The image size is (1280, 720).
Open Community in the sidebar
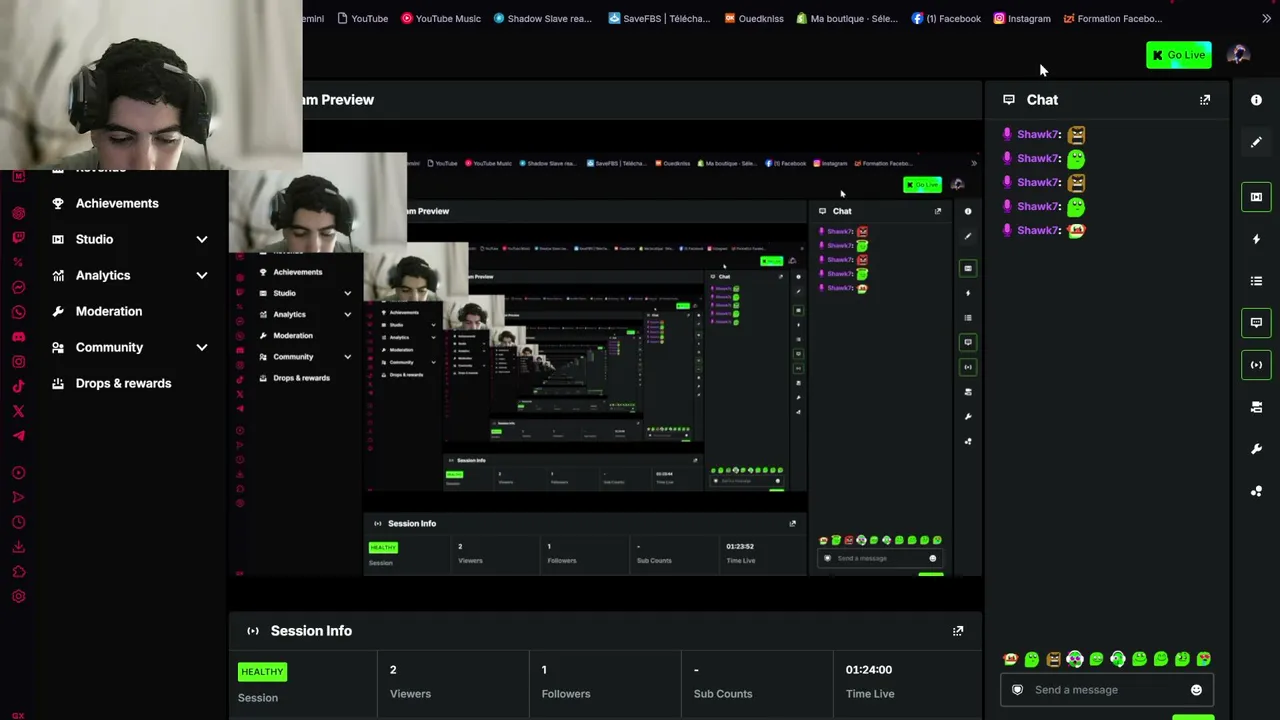coord(109,347)
